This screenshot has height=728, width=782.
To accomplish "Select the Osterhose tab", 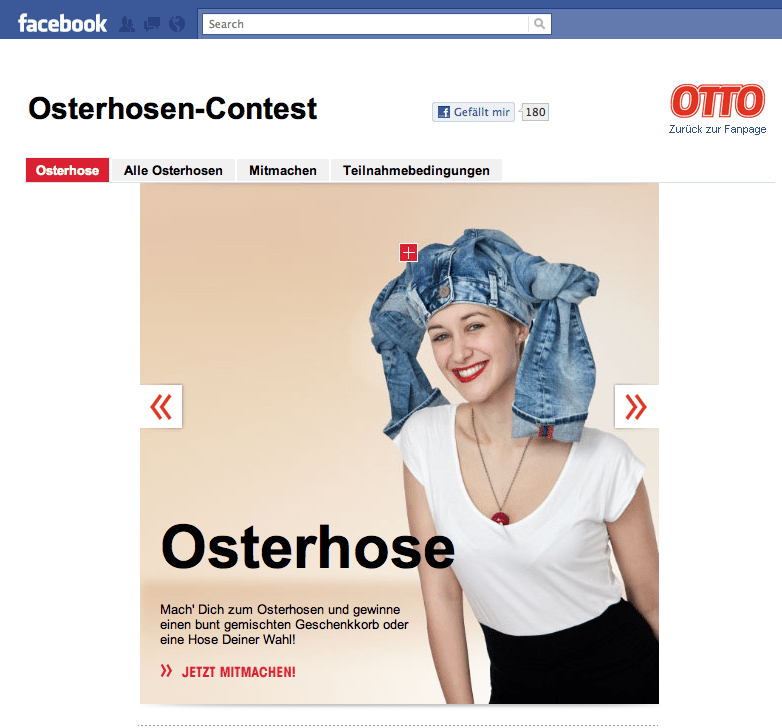I will click(x=67, y=171).
